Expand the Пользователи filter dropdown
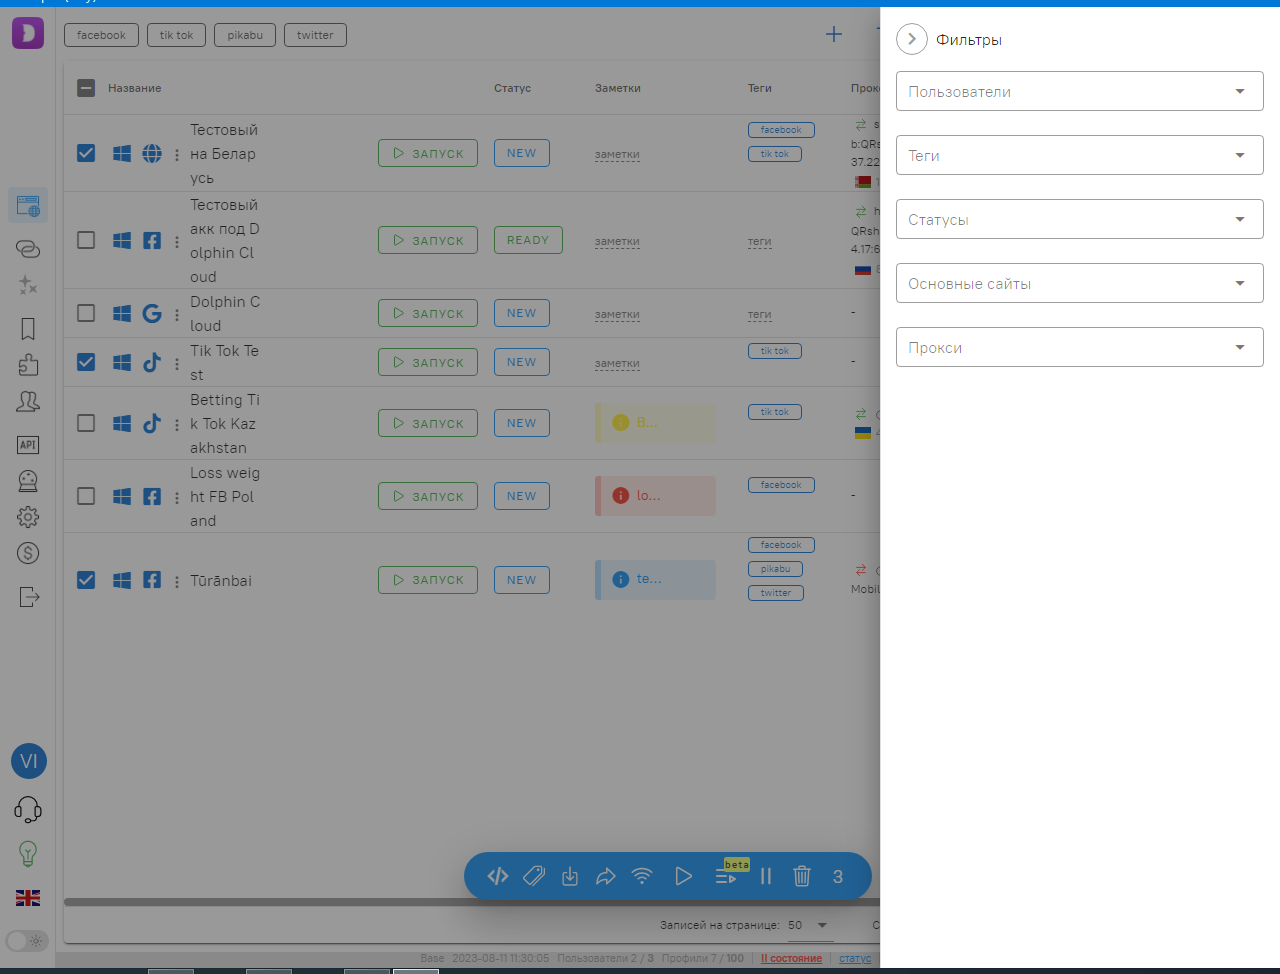The image size is (1280, 974). 1079,91
